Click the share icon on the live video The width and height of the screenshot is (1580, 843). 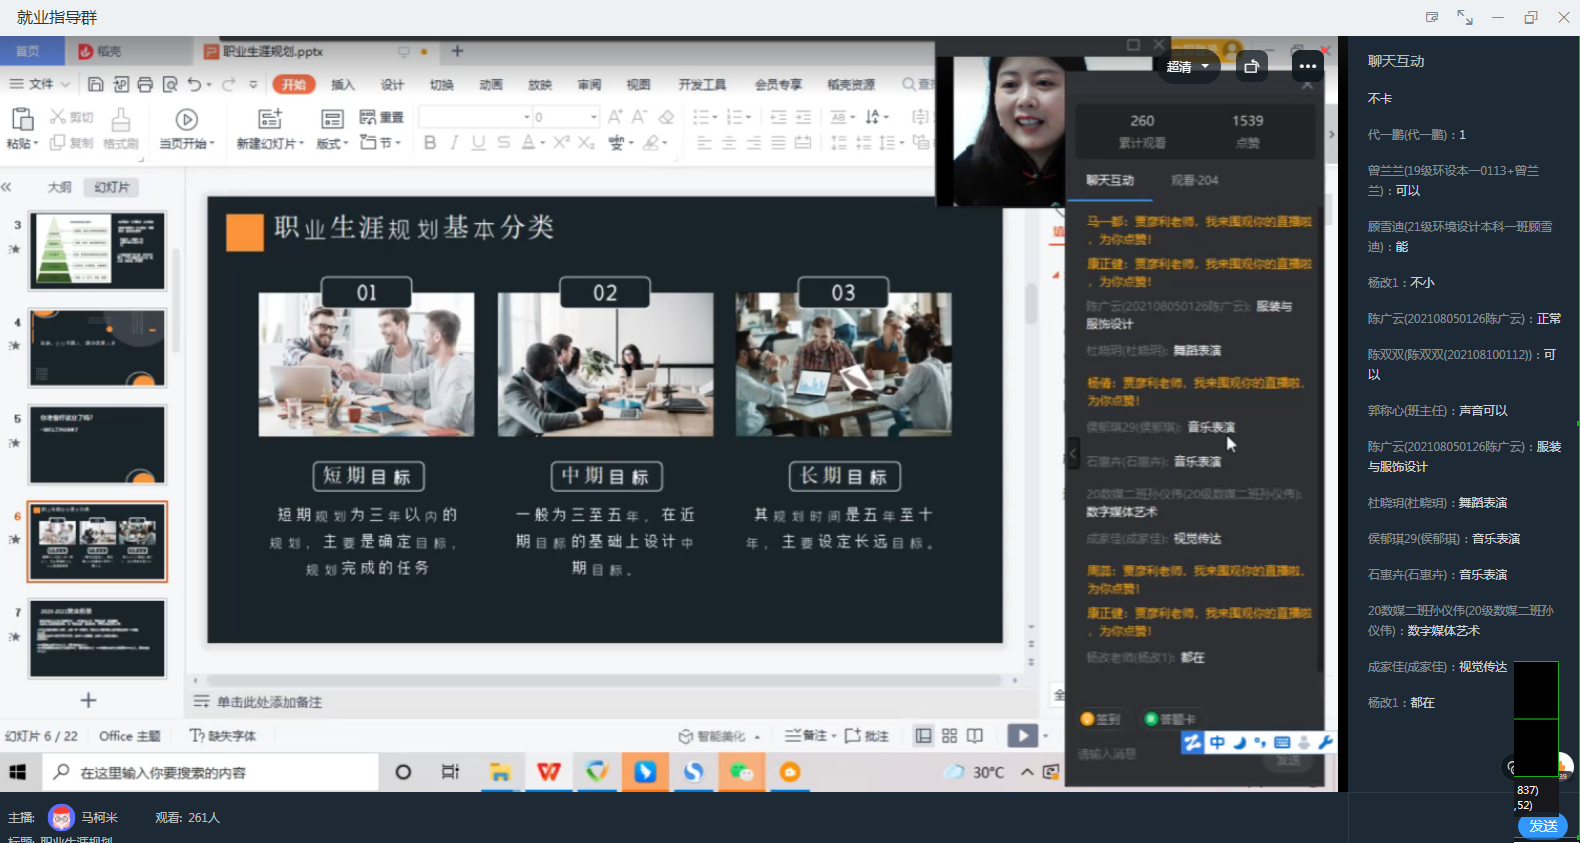[x=1251, y=67]
